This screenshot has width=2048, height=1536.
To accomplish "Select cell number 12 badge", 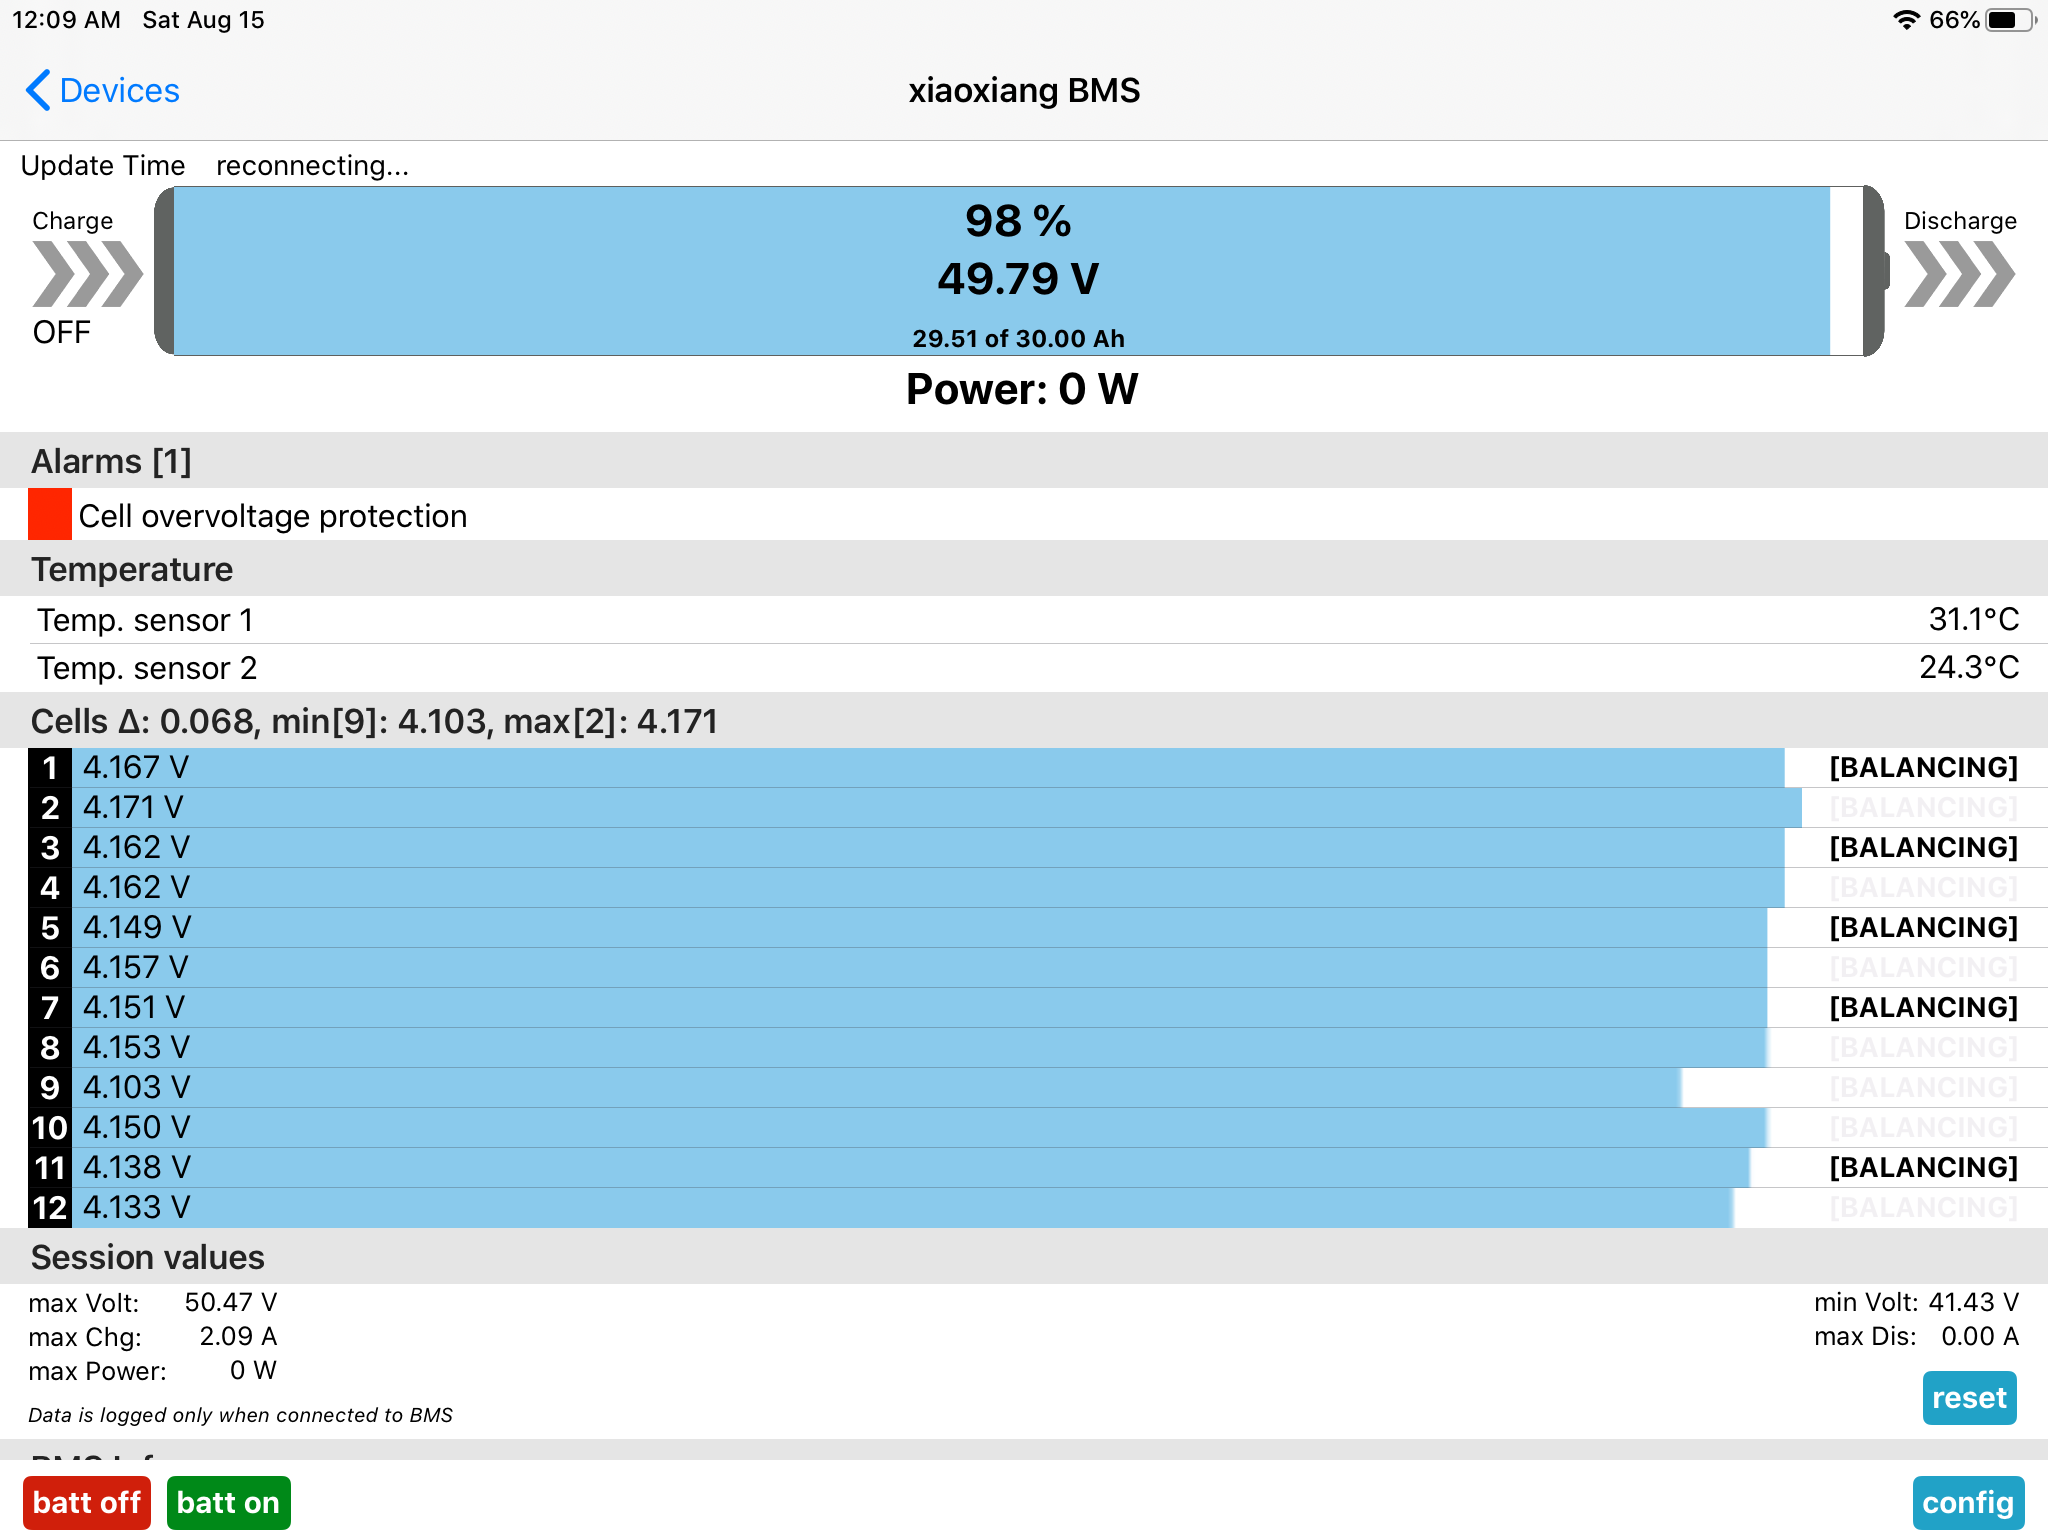I will tap(50, 1208).
